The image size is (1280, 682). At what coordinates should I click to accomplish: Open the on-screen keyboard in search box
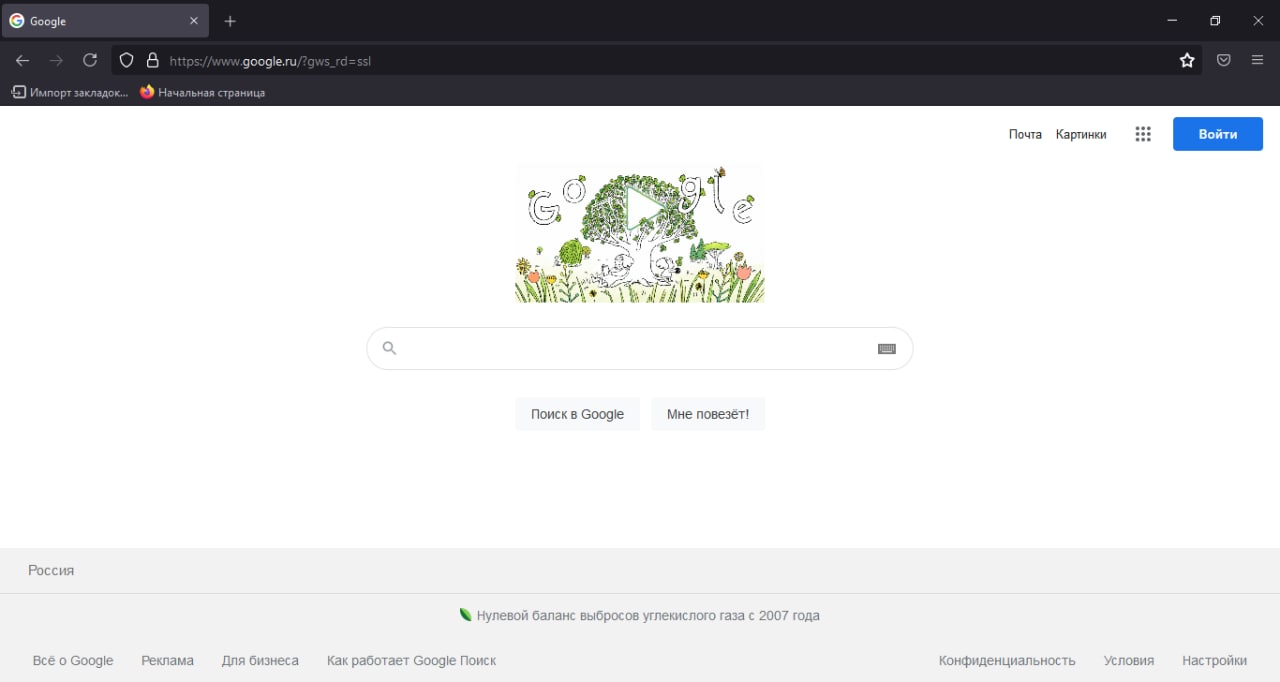click(887, 349)
